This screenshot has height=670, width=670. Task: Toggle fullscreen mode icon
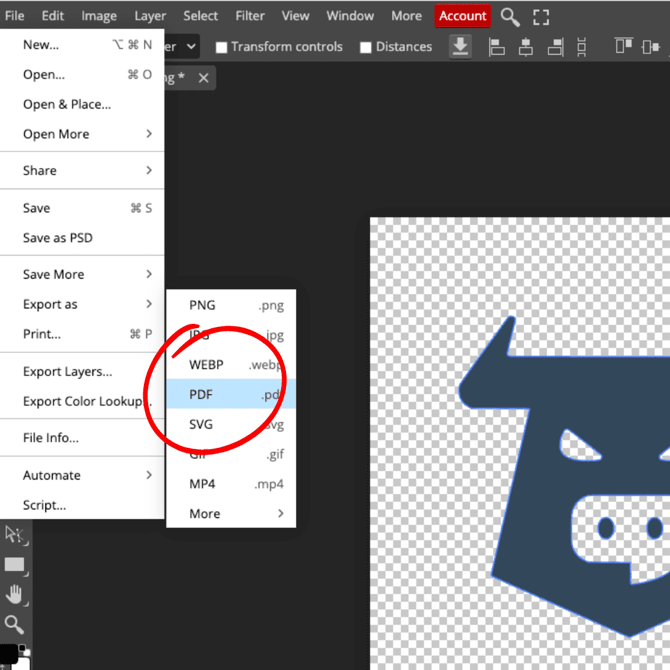541,16
